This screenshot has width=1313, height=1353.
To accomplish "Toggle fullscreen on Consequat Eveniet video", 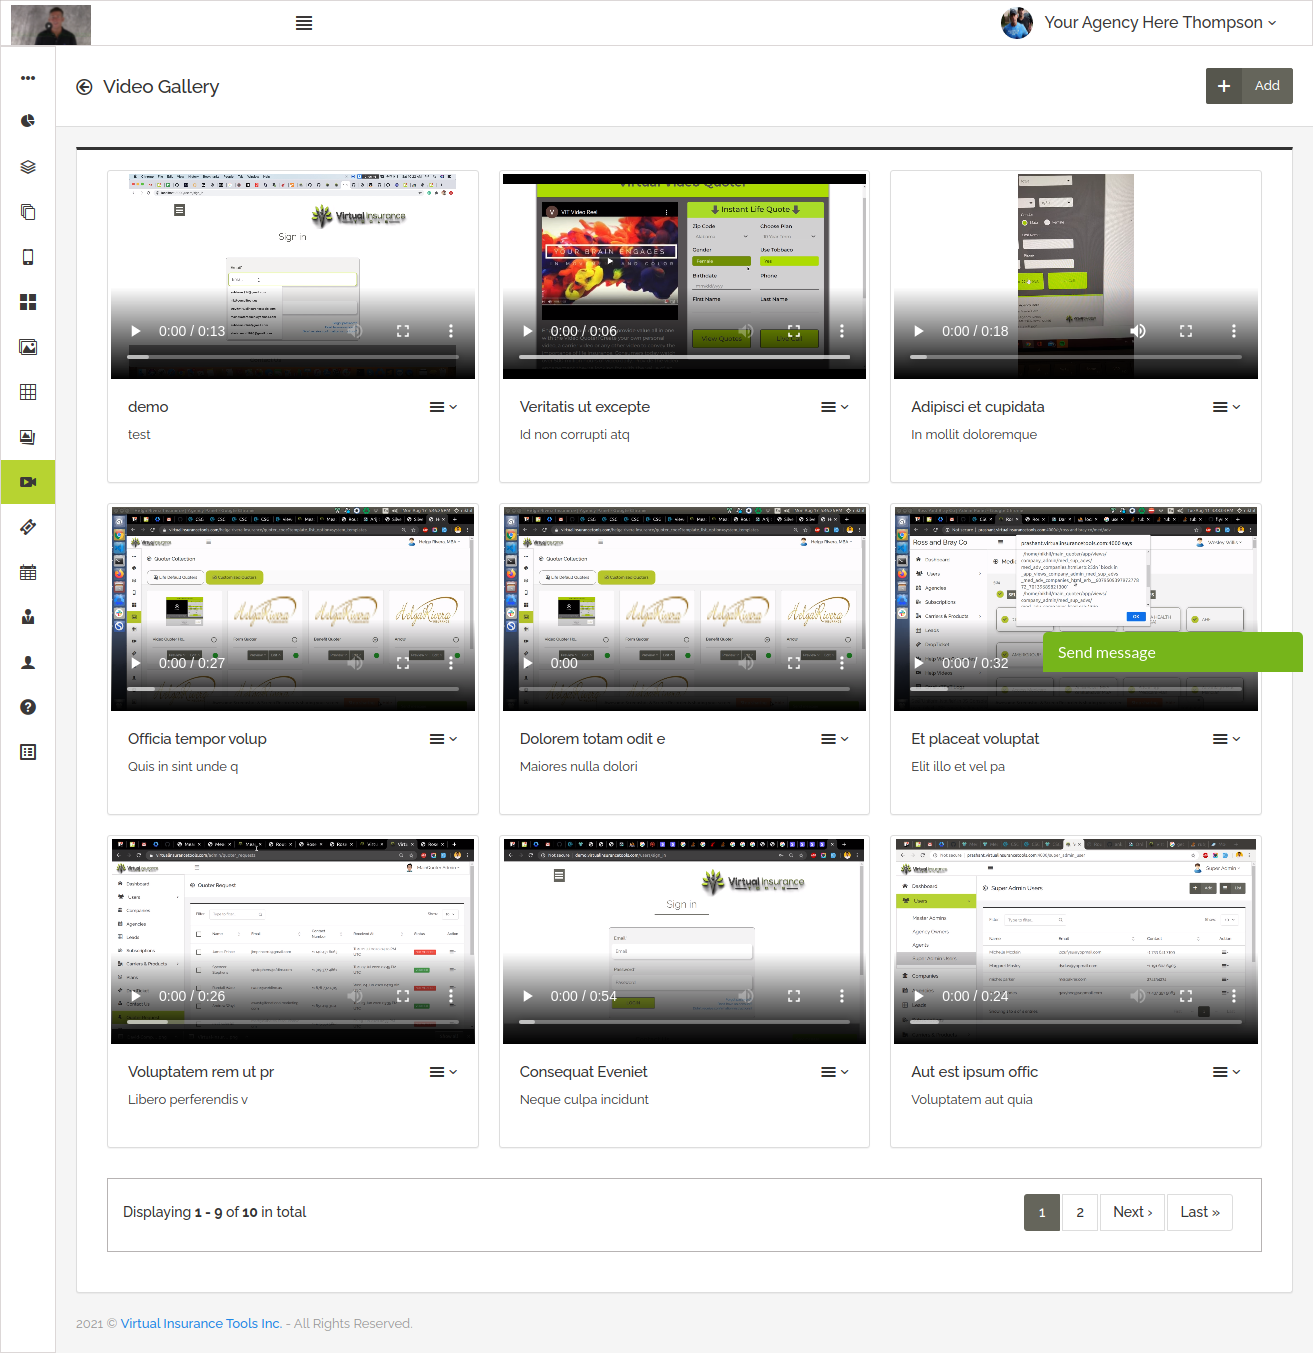I will [x=794, y=996].
